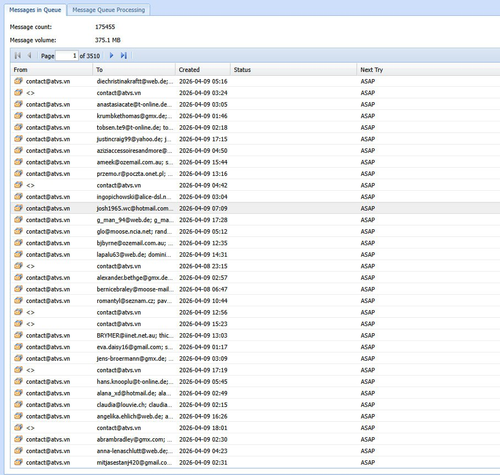Click envelope icon for eva.daisy16@gmail.com row
The height and width of the screenshot is (475, 500).
(18, 347)
